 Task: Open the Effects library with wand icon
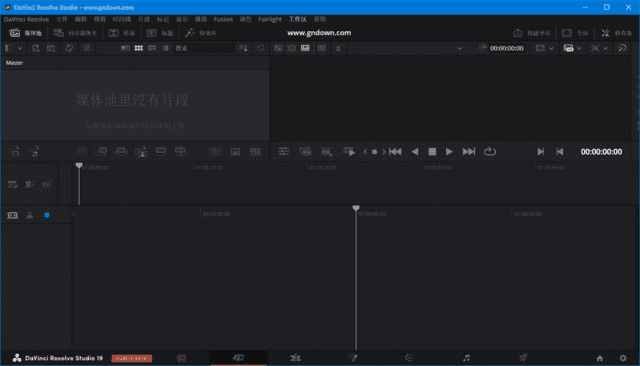tap(201, 33)
